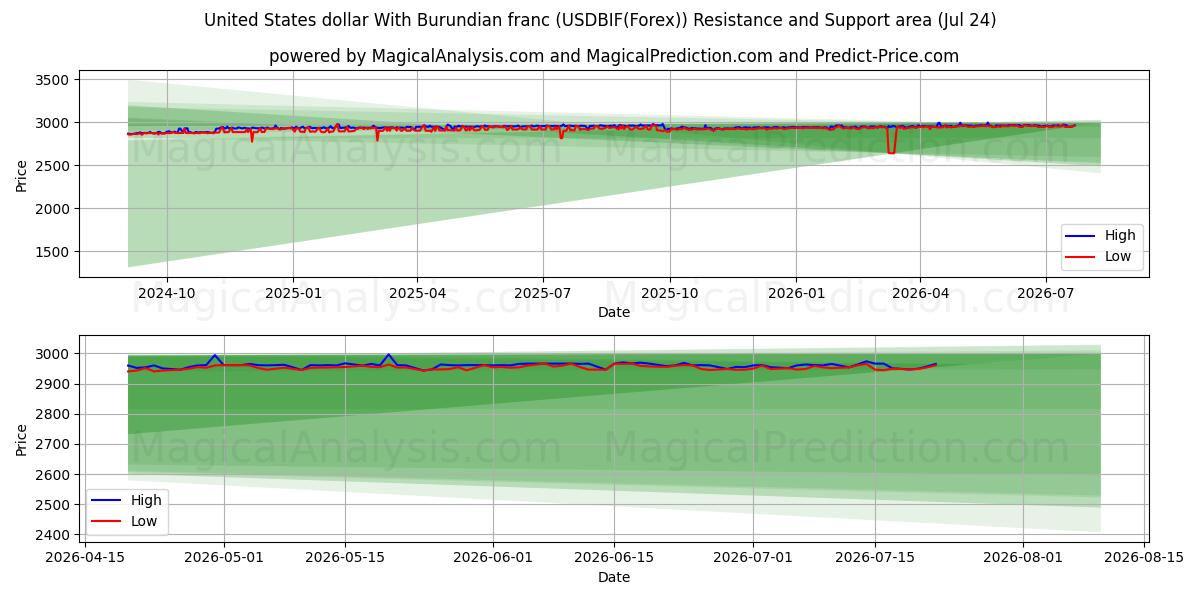Click 'High' in the upper chart legend

click(x=1120, y=236)
